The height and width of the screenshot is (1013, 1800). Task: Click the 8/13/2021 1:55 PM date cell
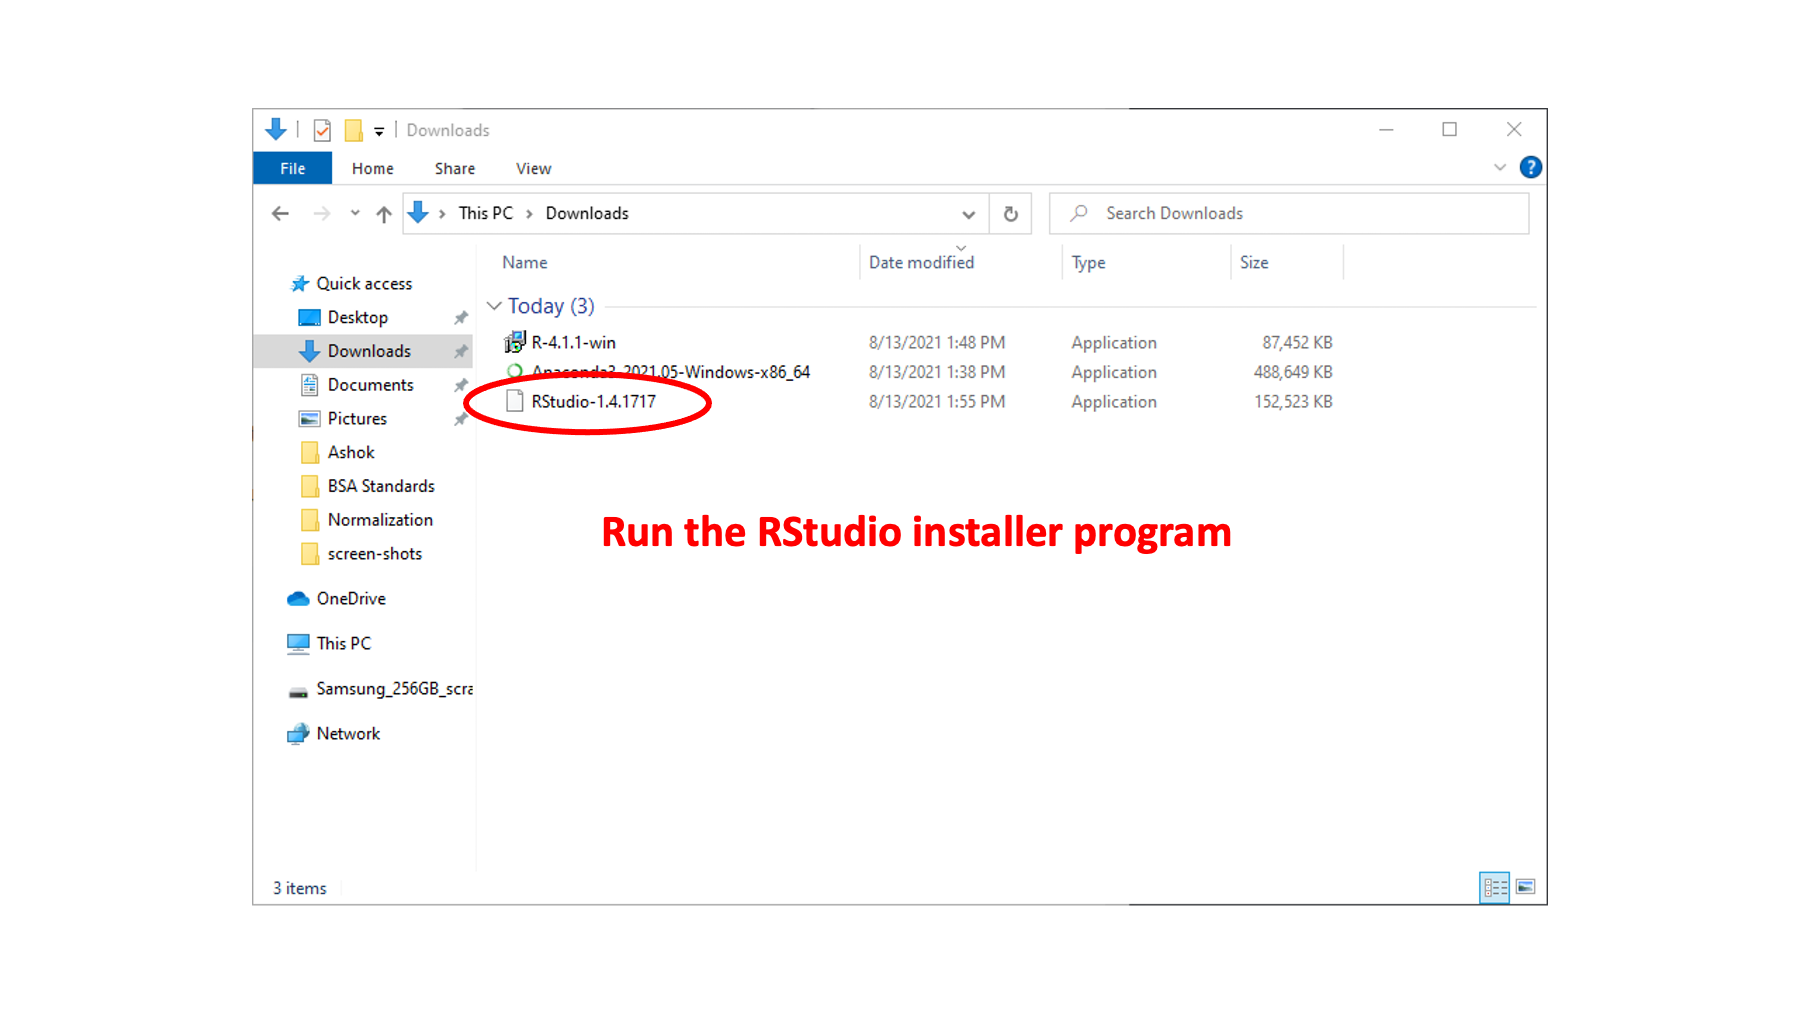tap(937, 401)
